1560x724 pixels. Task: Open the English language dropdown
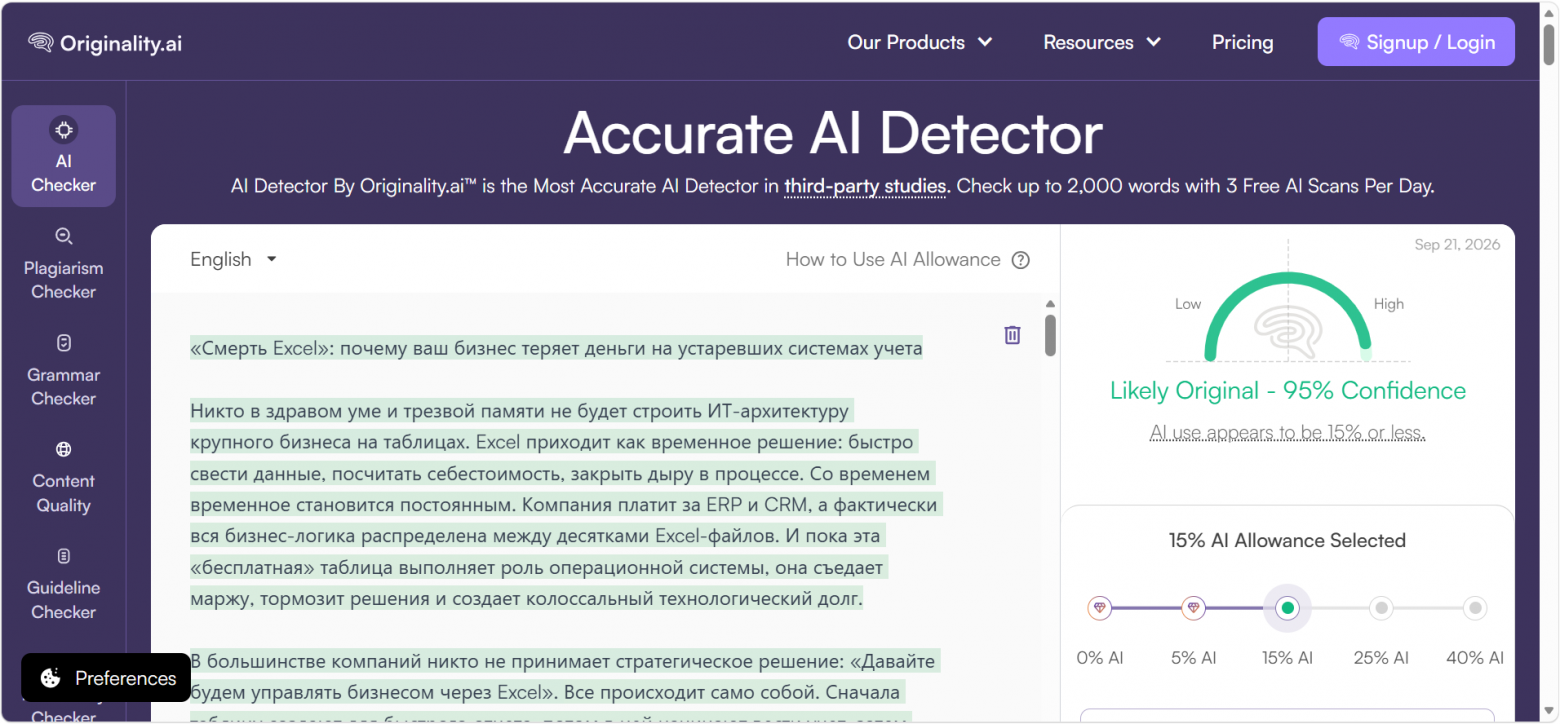tap(233, 260)
